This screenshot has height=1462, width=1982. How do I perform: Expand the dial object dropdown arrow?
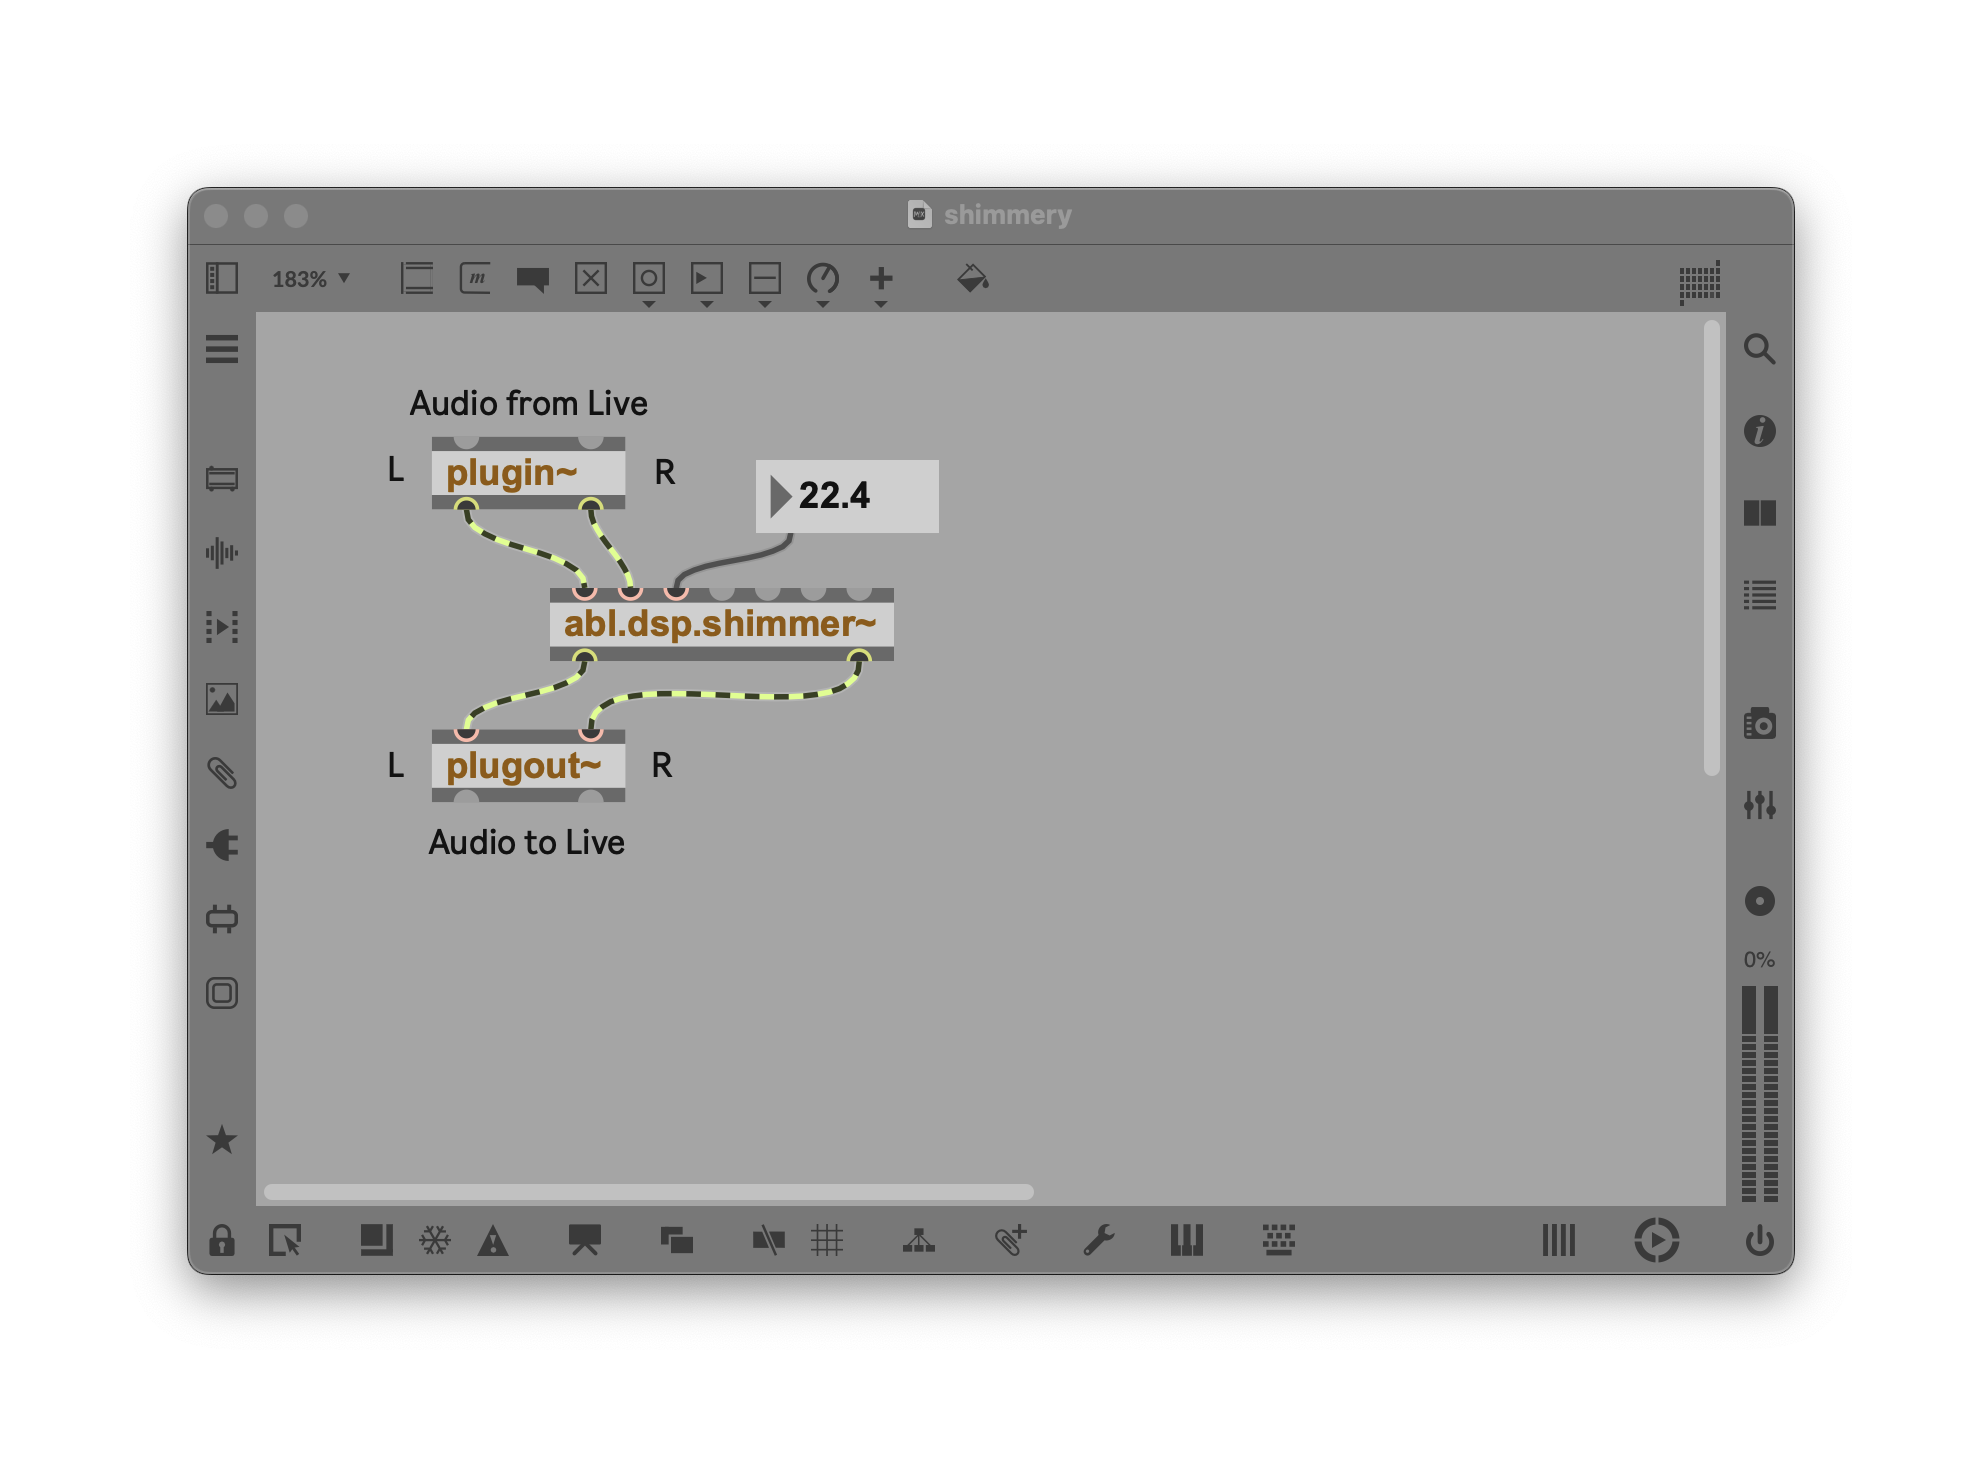point(823,304)
